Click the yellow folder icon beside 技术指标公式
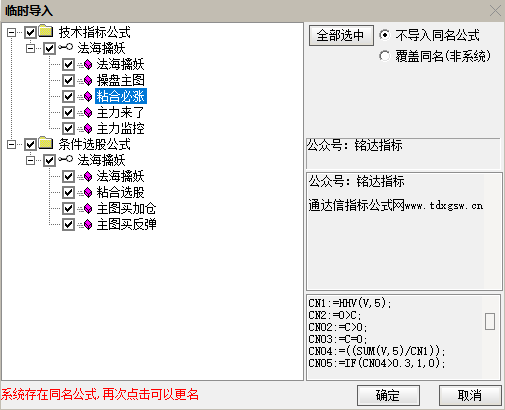The image size is (505, 410). pyautogui.click(x=46, y=31)
